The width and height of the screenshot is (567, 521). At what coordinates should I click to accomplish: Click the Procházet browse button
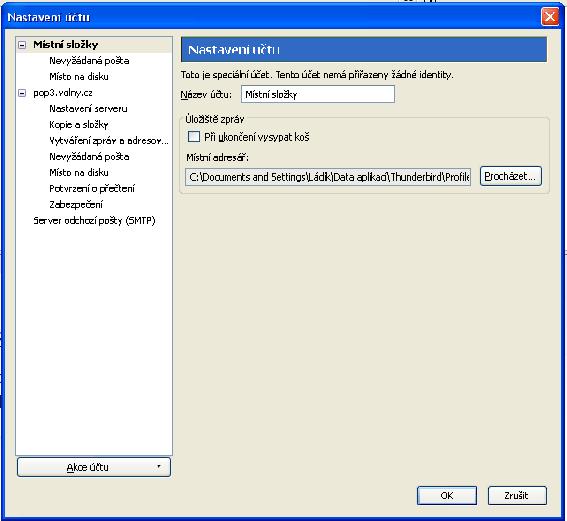coord(511,176)
